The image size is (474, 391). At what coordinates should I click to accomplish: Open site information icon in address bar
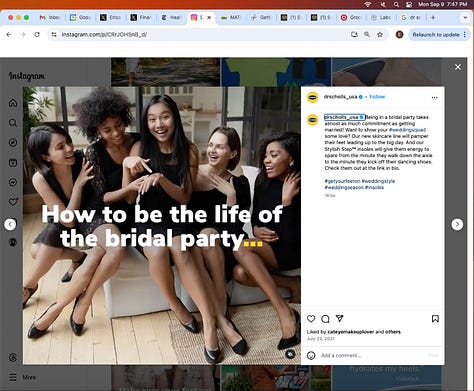click(x=54, y=35)
